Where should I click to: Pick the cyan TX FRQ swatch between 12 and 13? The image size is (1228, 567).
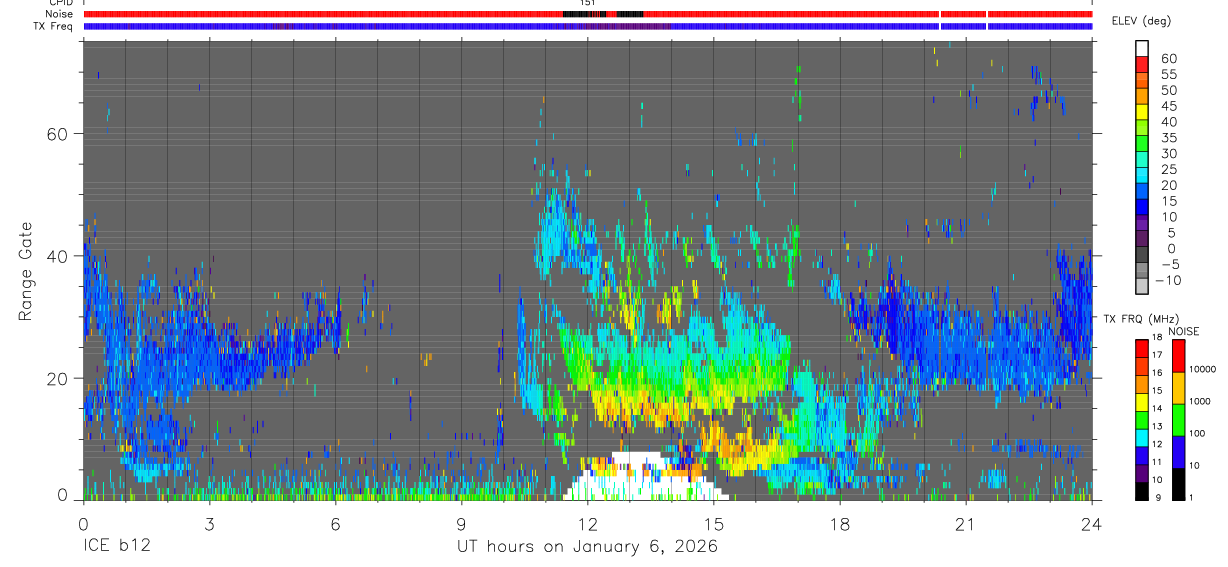pos(1142,437)
